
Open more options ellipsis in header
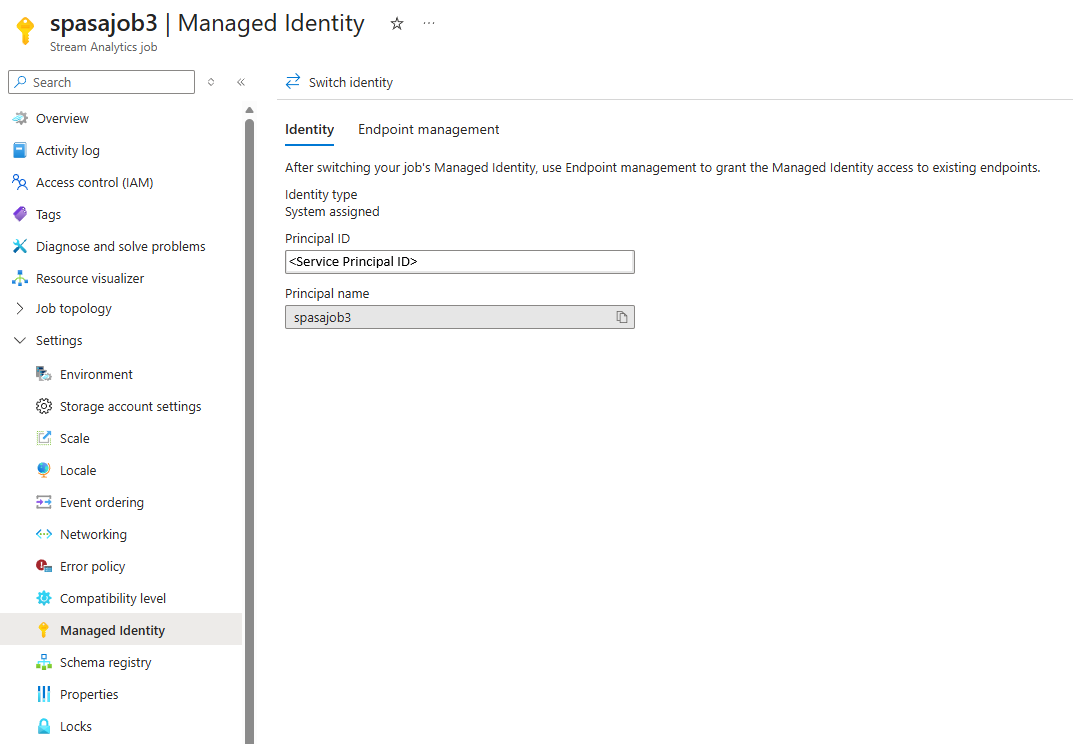point(429,24)
